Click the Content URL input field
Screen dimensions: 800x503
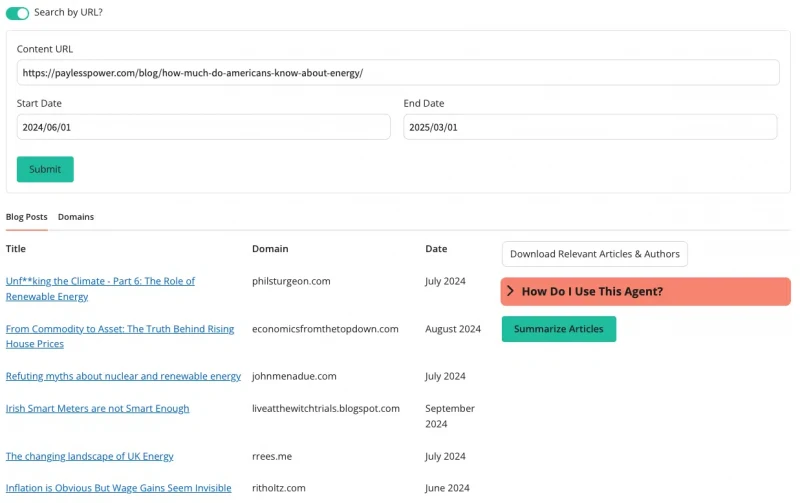398,72
